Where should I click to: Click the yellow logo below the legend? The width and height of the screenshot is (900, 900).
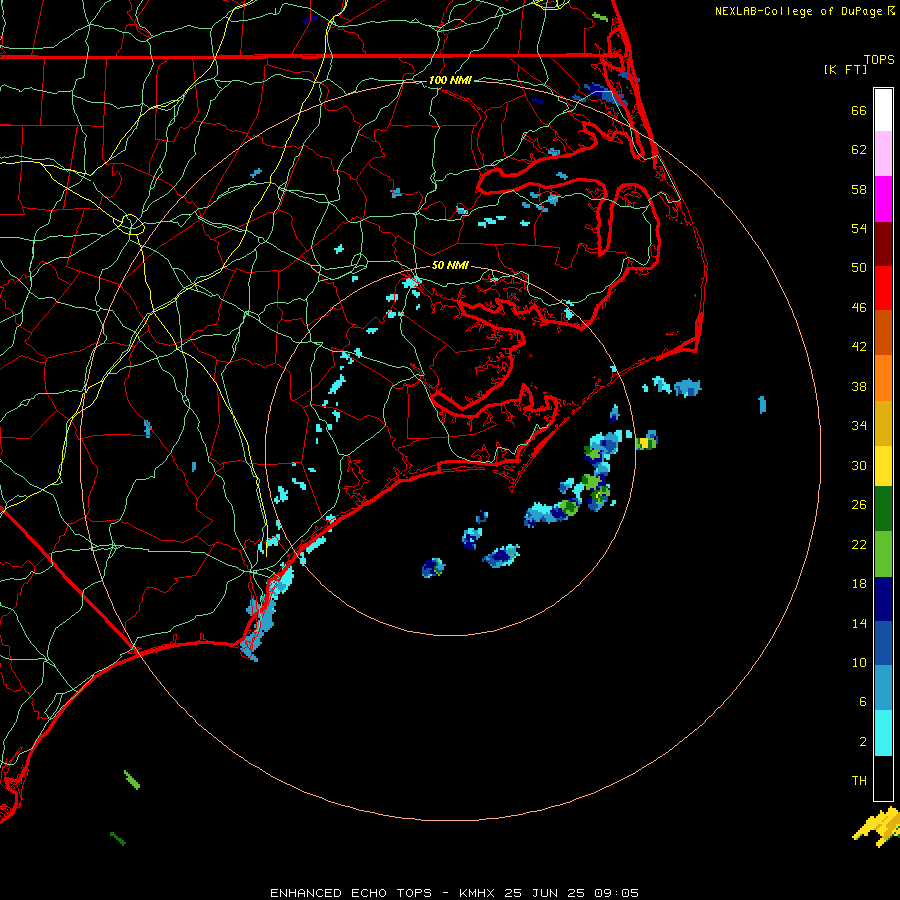(876, 827)
